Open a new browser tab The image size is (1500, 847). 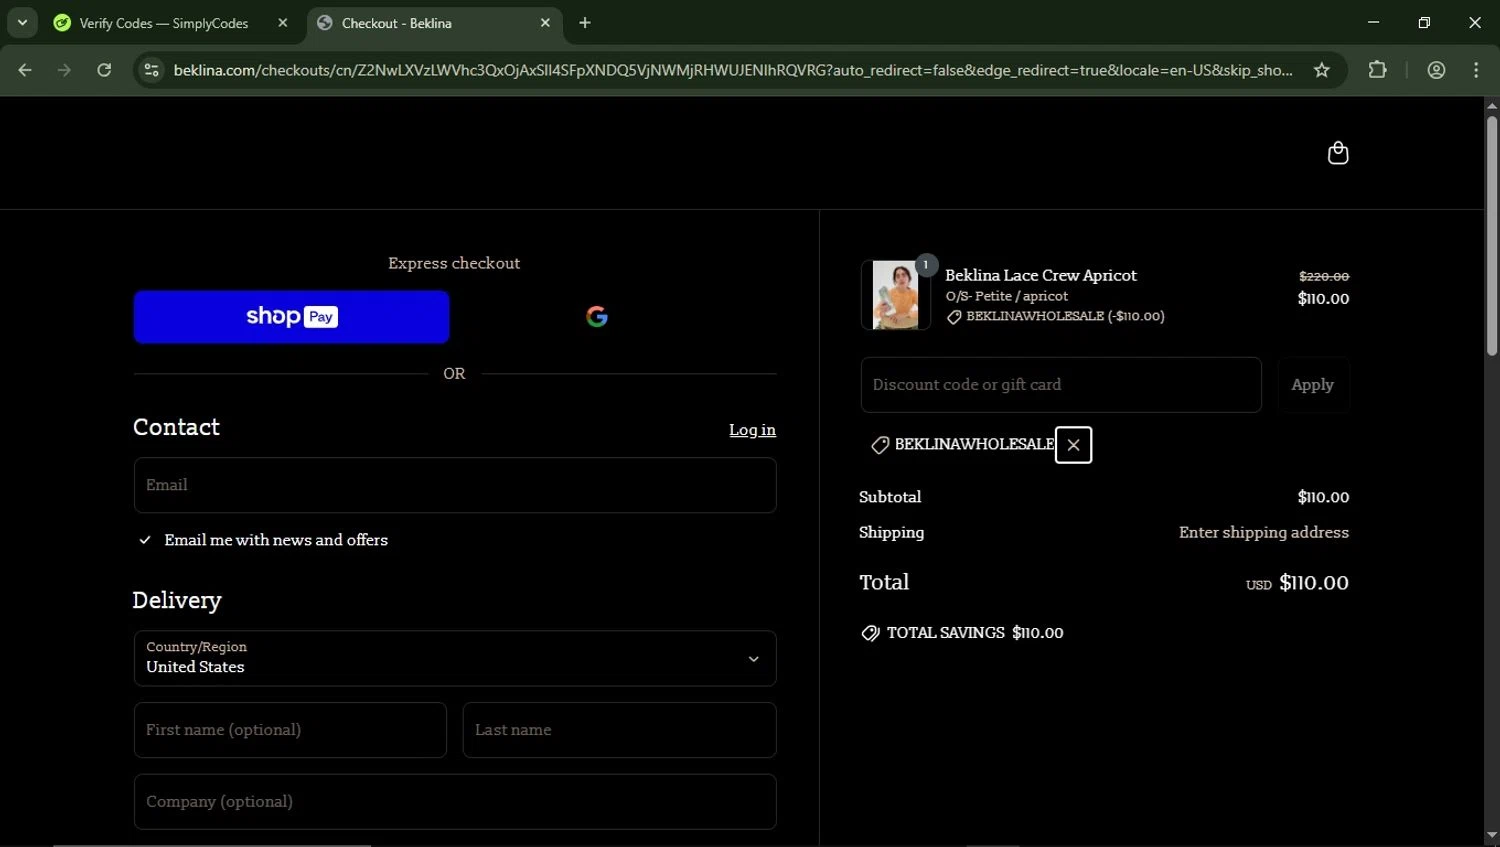pyautogui.click(x=585, y=23)
